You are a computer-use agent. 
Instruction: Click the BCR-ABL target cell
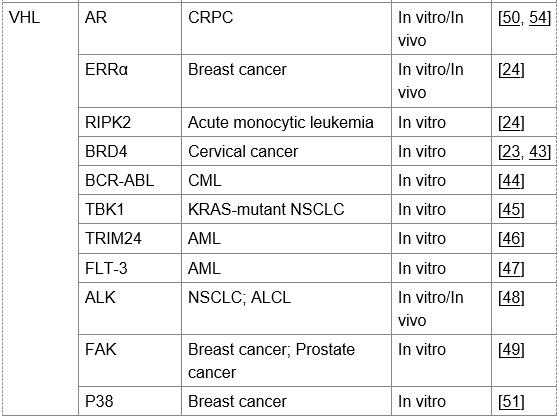130,180
